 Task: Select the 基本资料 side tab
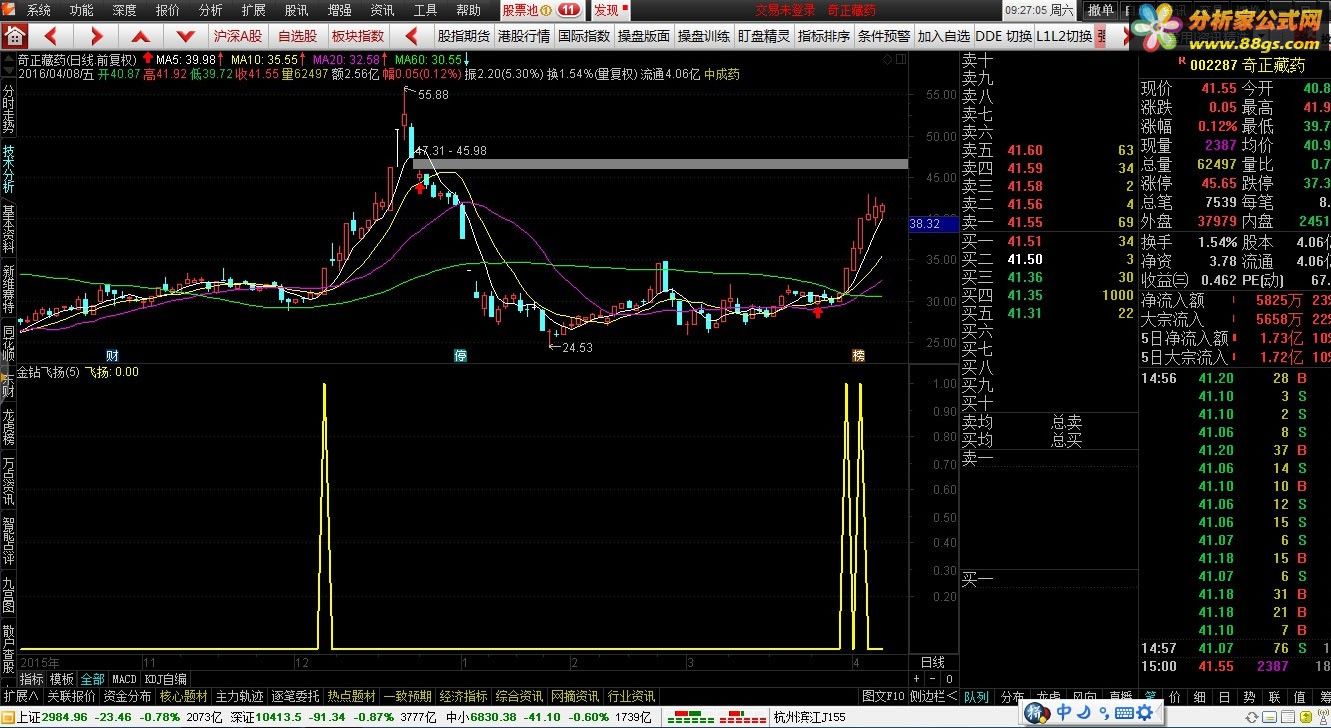click(x=9, y=231)
